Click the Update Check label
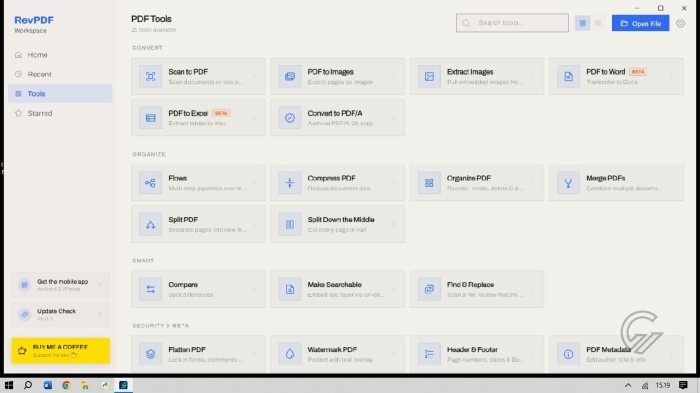 pyautogui.click(x=56, y=311)
